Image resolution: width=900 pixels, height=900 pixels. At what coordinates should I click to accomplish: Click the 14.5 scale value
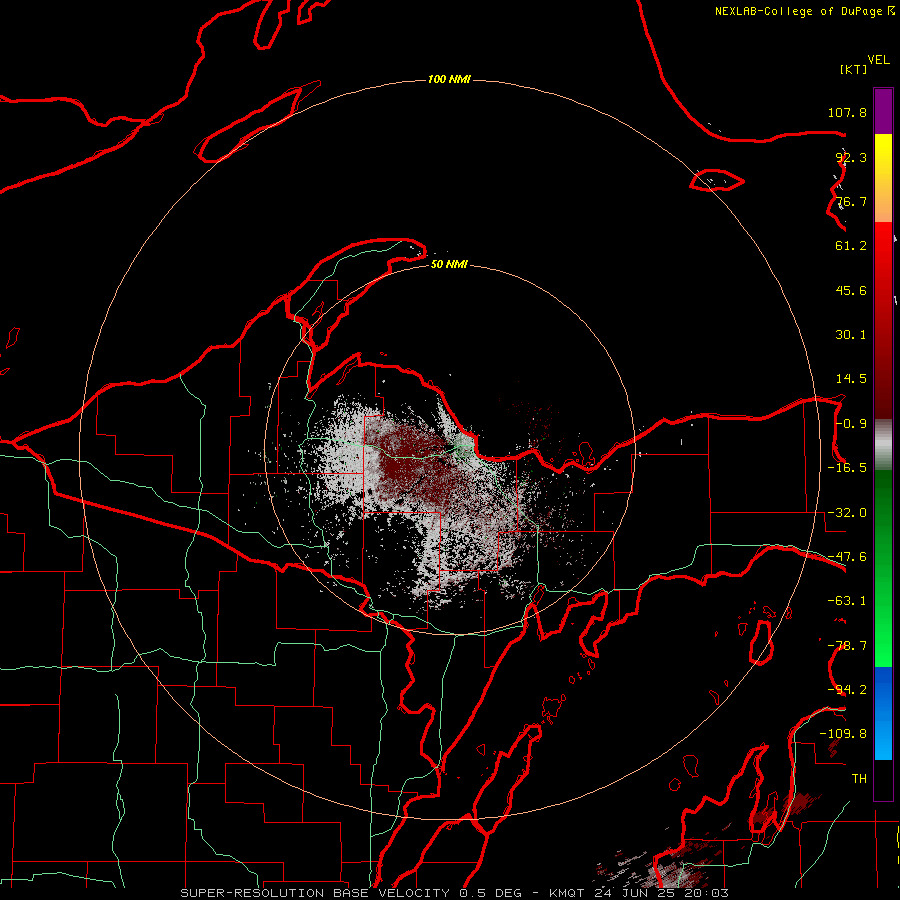(x=851, y=379)
